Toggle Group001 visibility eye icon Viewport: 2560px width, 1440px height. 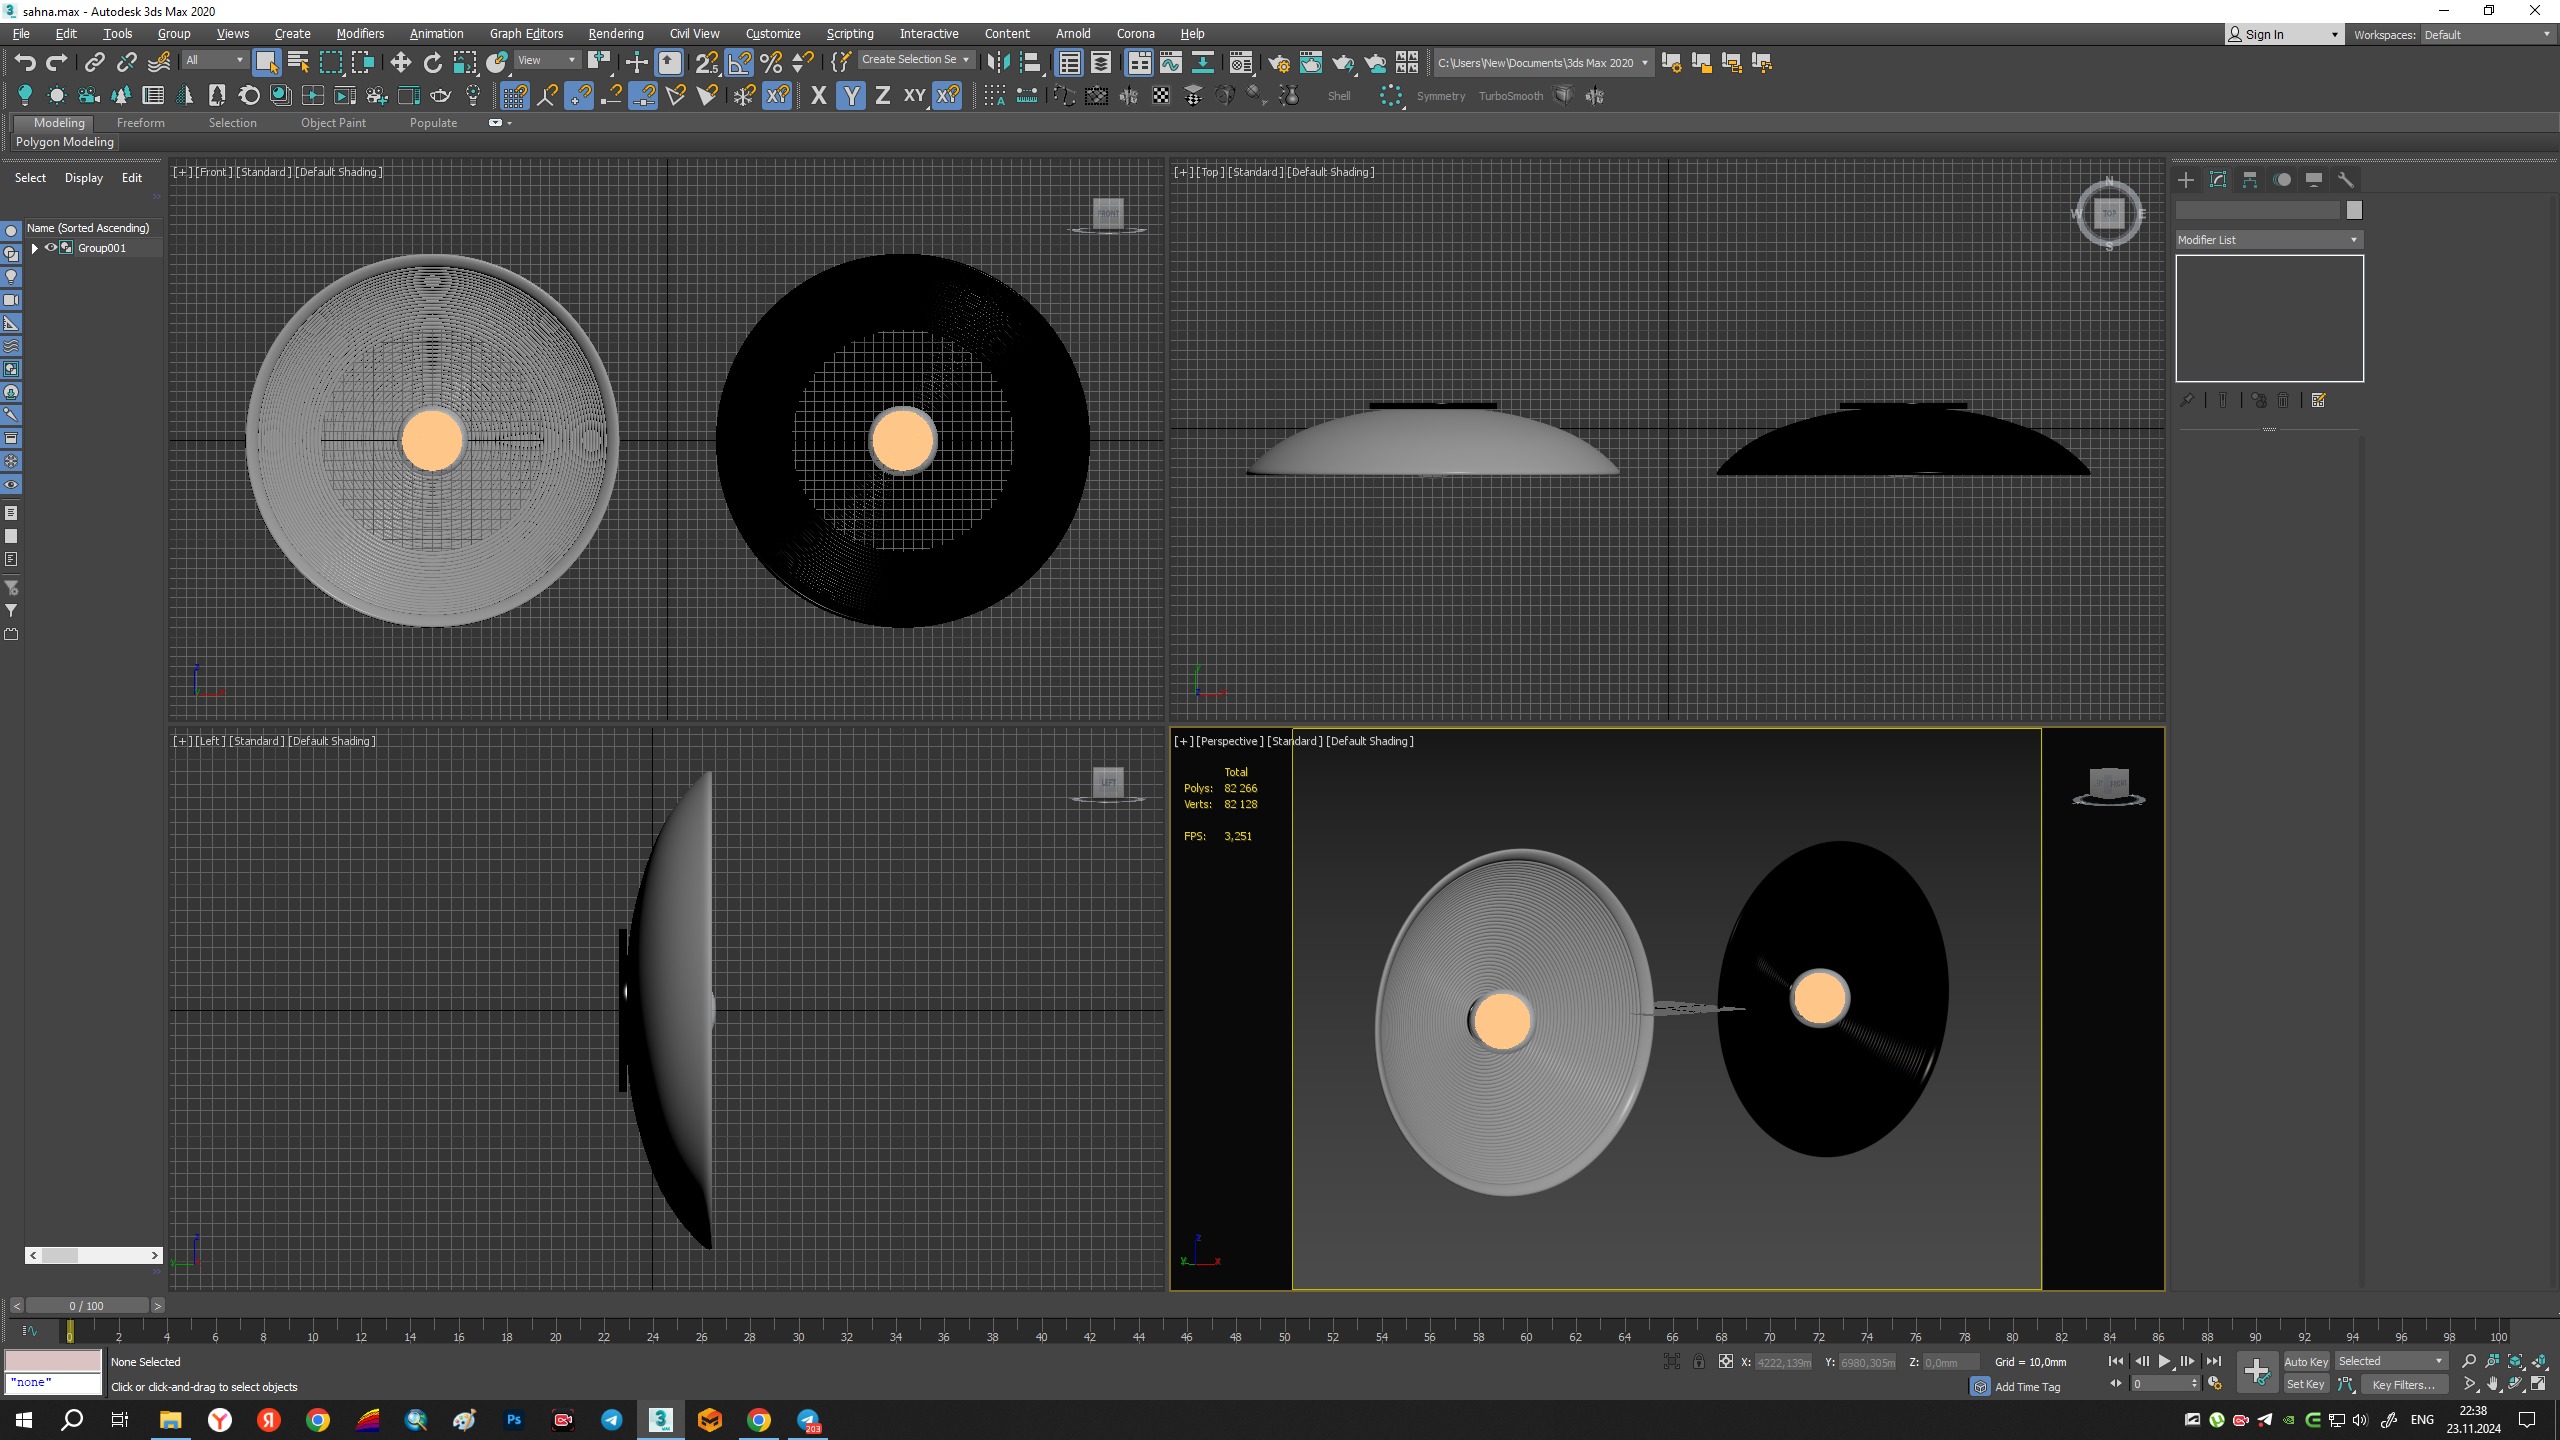click(50, 248)
